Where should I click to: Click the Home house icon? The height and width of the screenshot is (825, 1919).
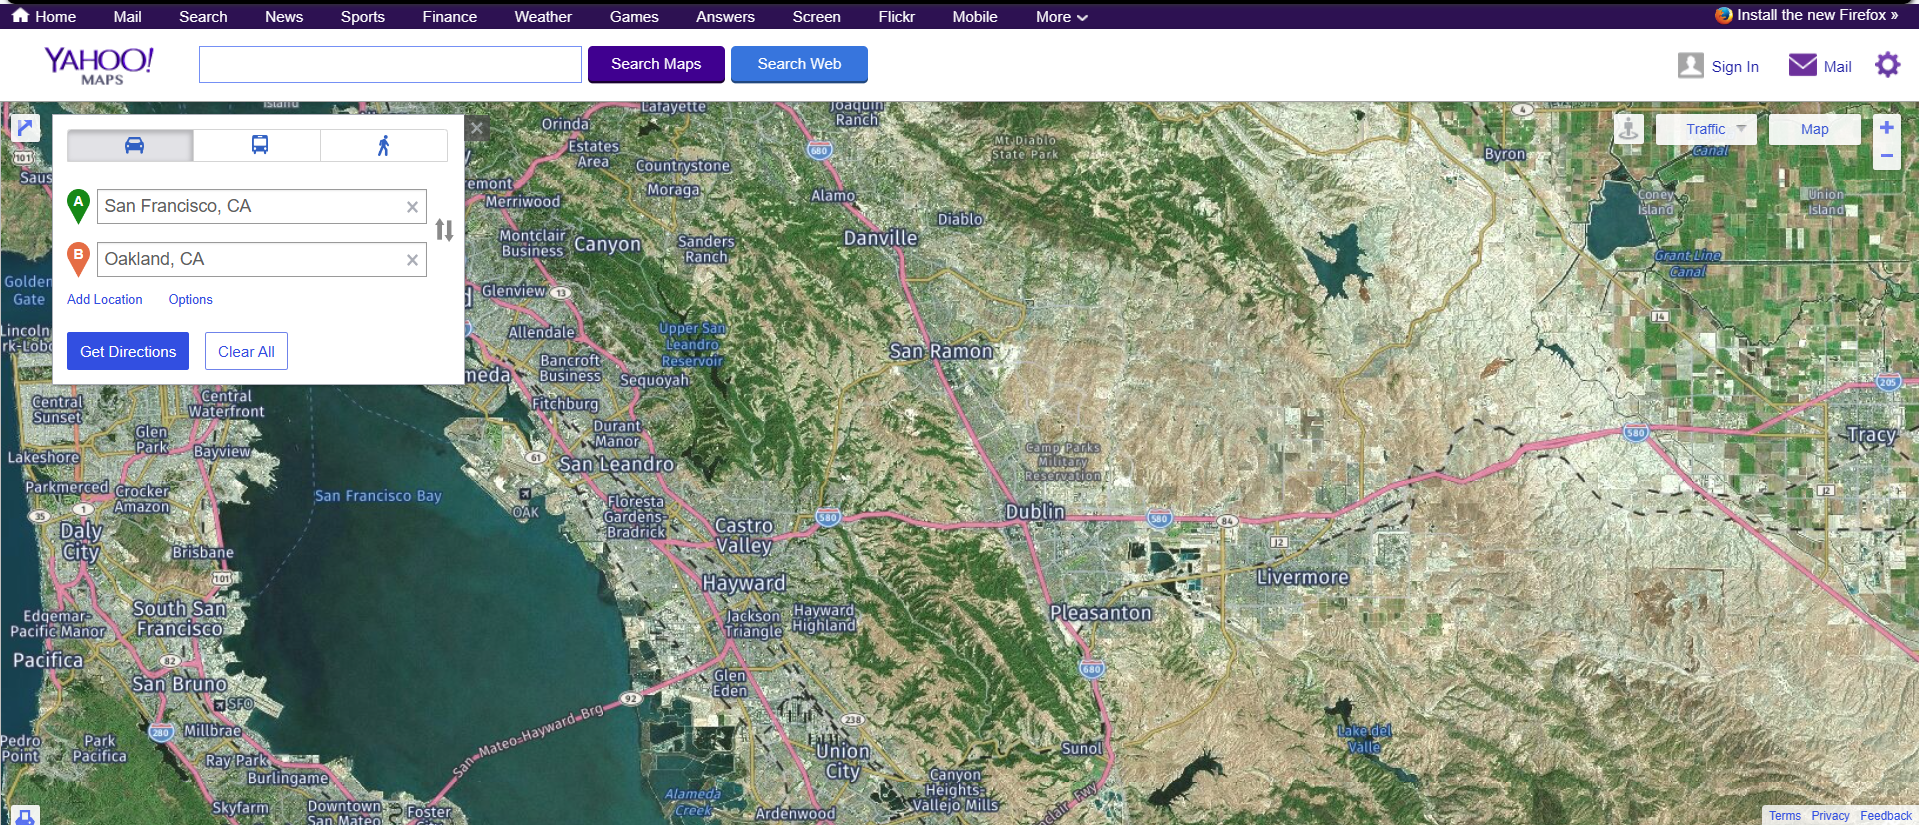[x=20, y=15]
